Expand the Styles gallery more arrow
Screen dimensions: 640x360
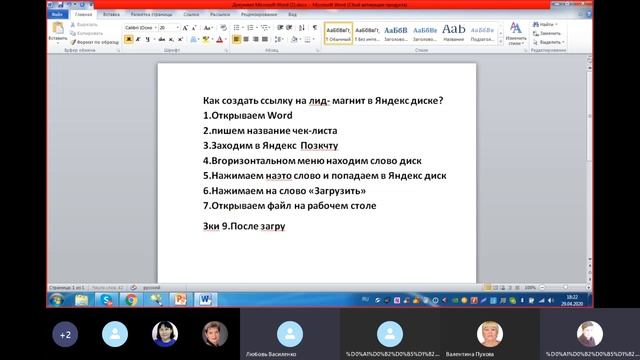pos(501,42)
